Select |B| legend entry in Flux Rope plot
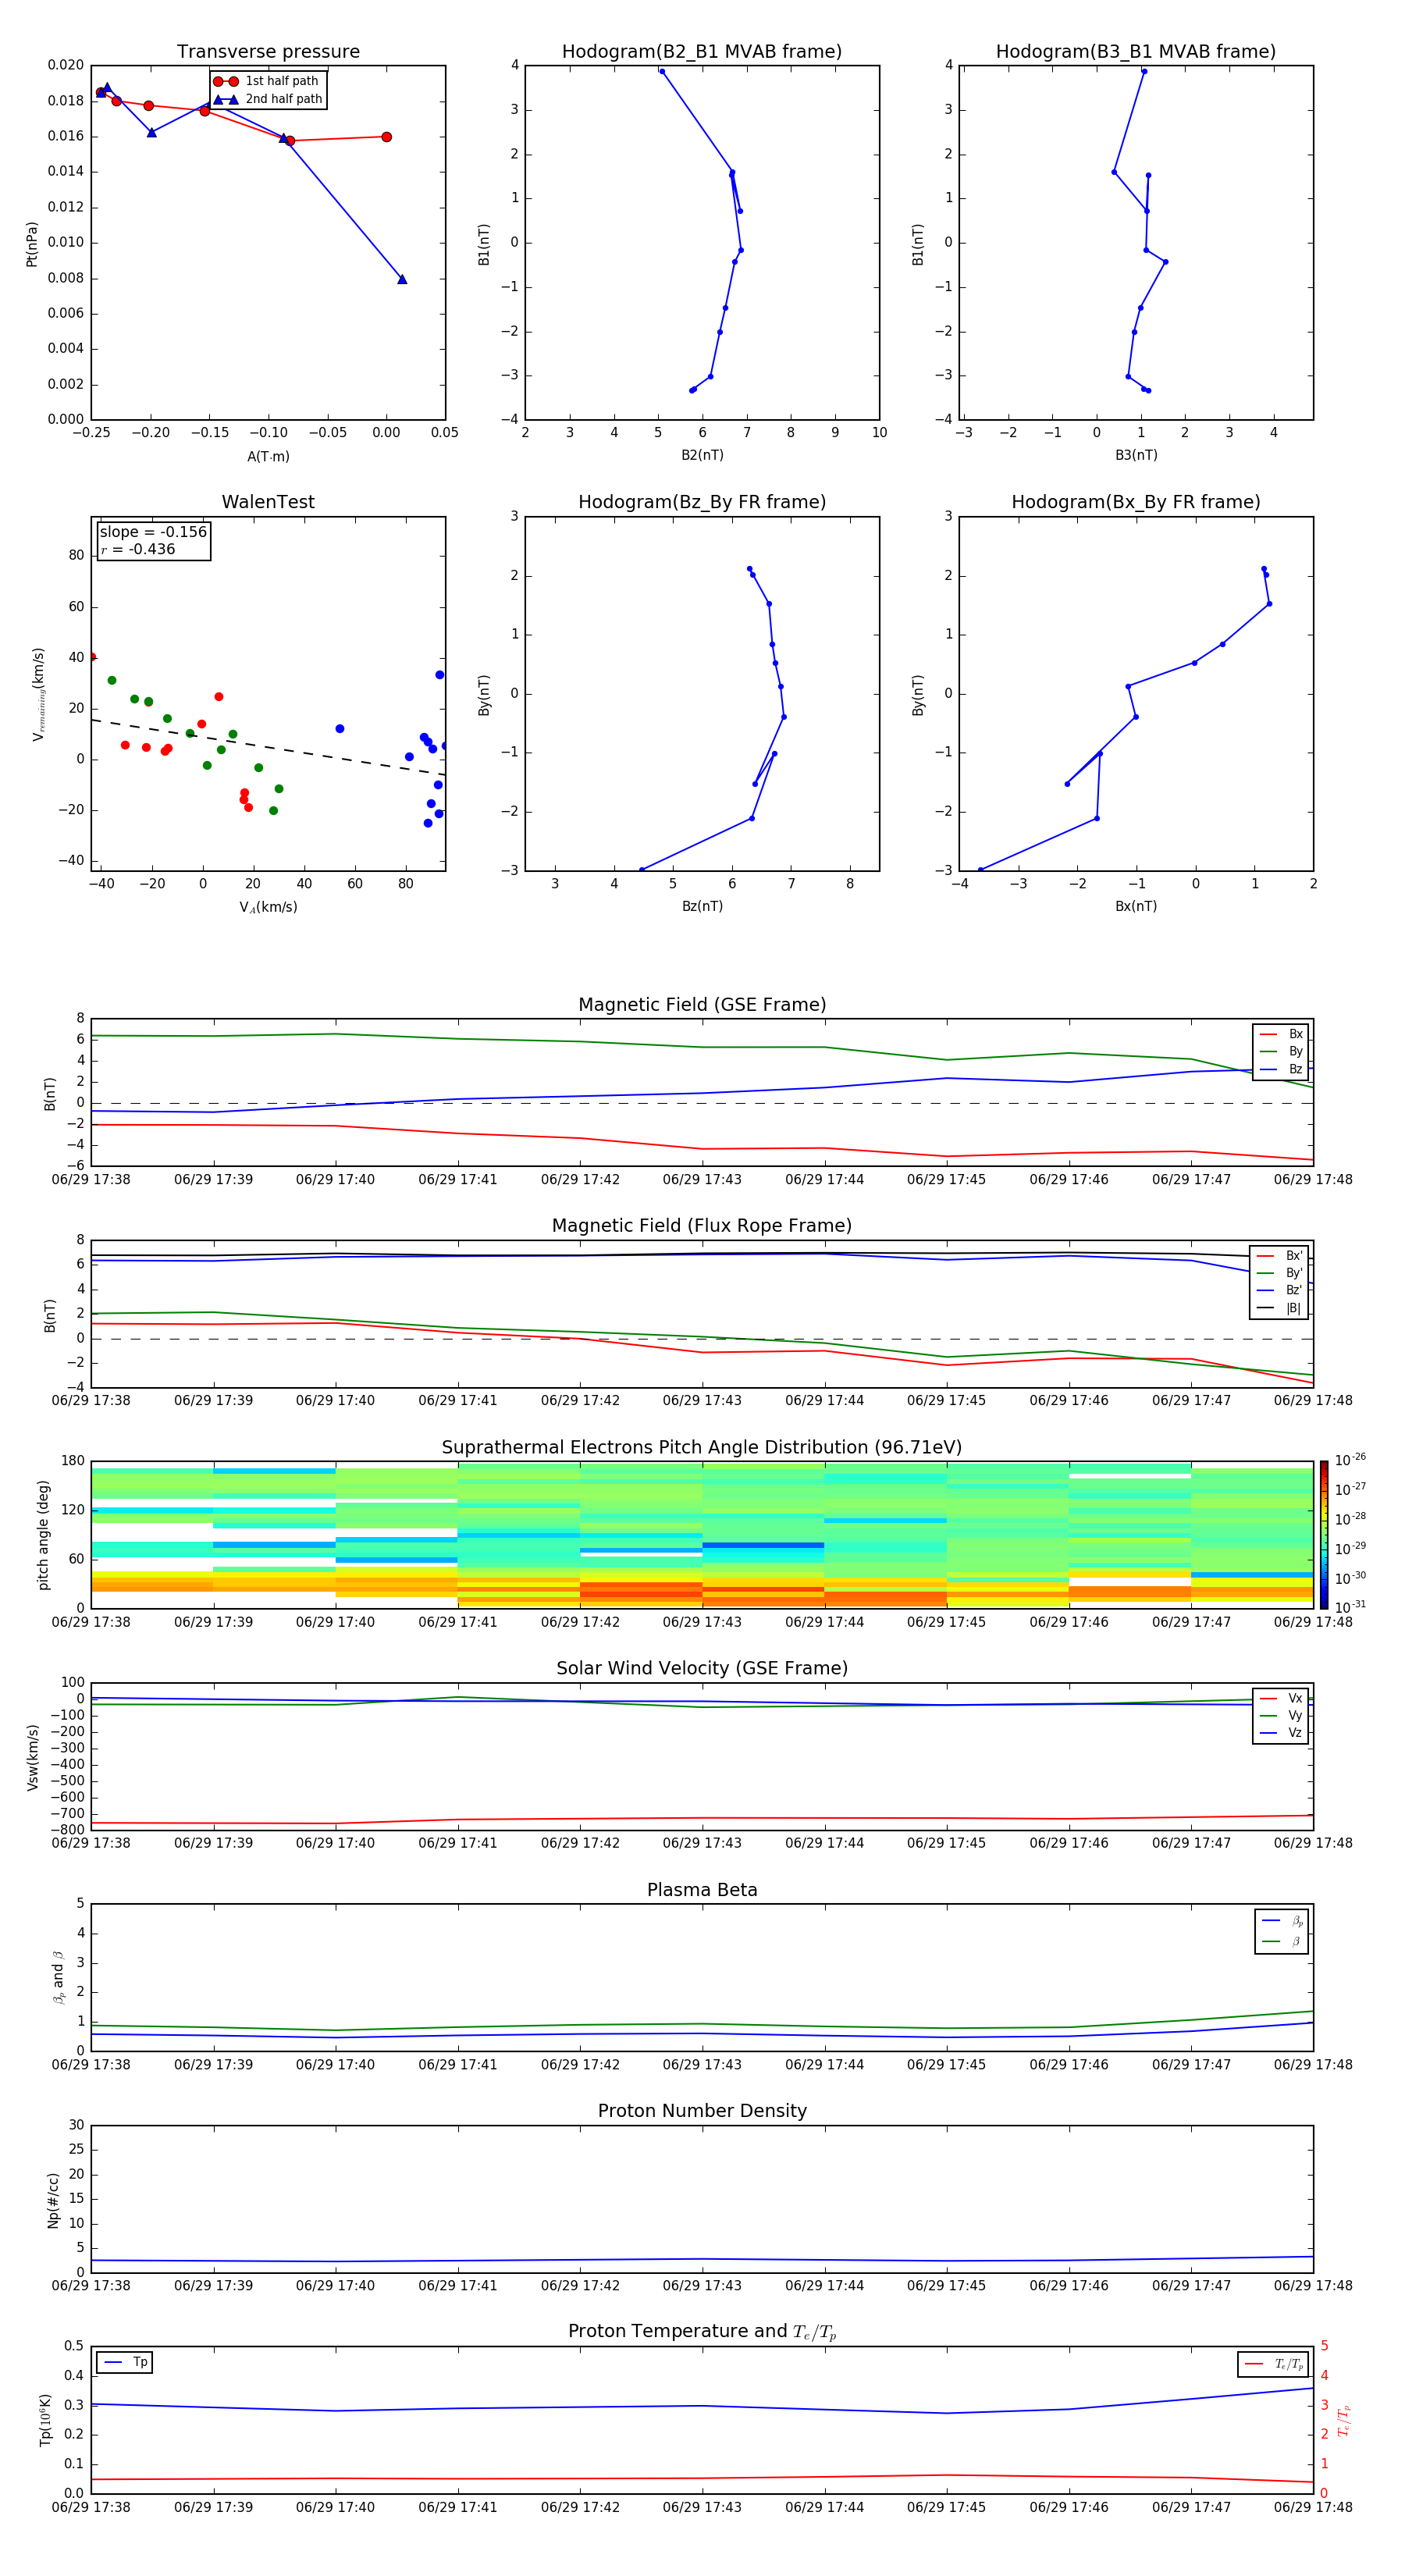This screenshot has width=1405, height=2576. (1280, 1308)
